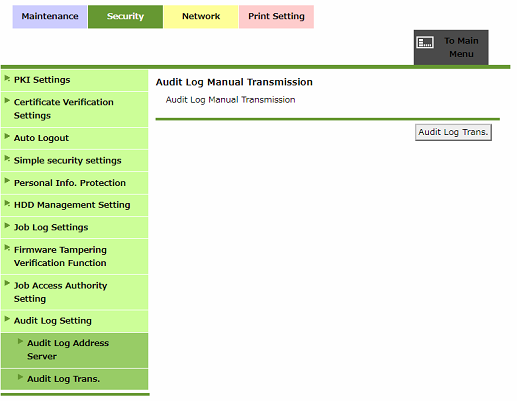Open the Maintenance tab

[x=50, y=16]
